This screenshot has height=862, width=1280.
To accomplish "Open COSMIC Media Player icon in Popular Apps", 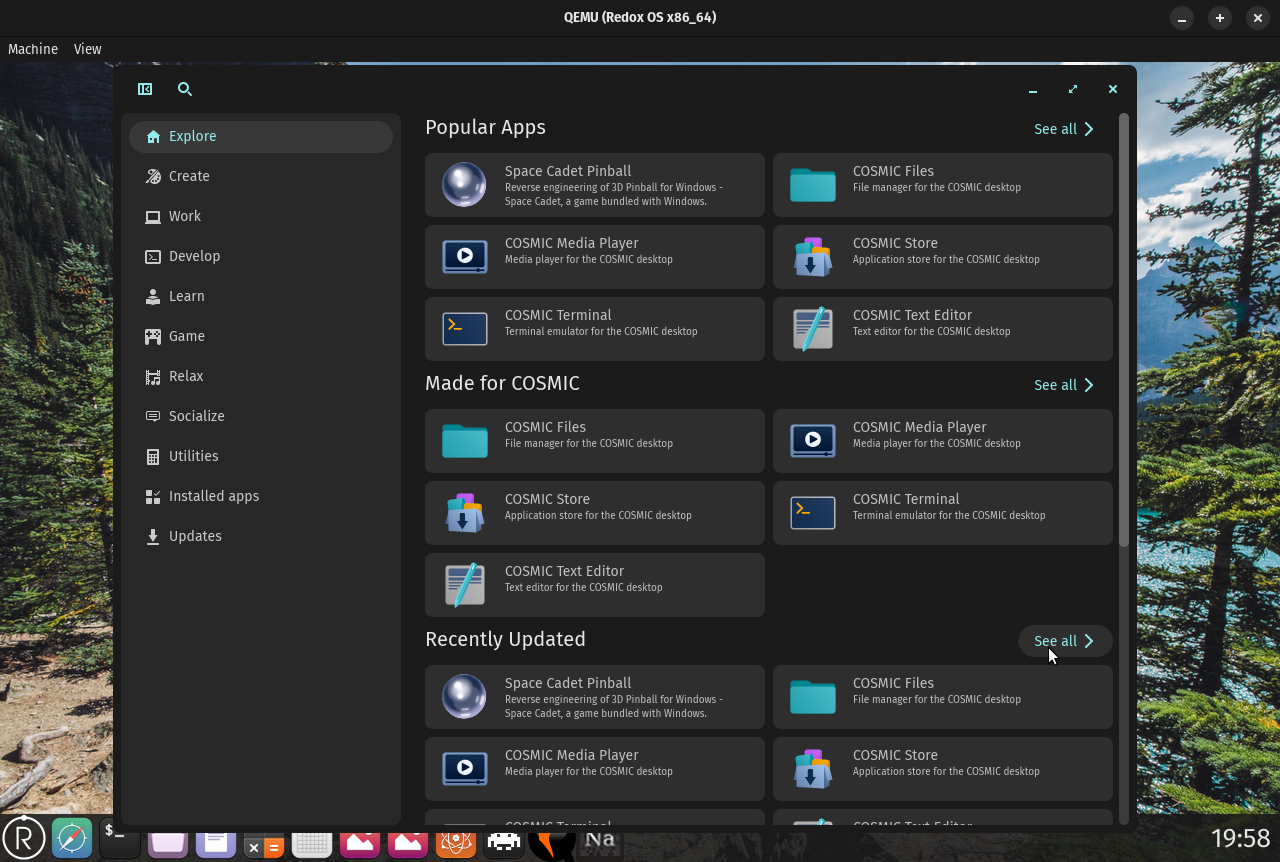I will [x=465, y=257].
